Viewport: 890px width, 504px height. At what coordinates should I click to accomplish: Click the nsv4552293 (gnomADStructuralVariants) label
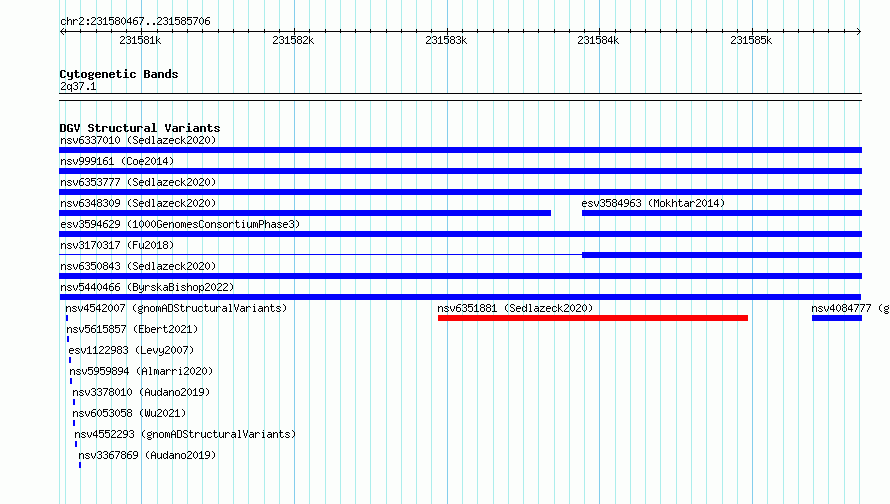coord(185,434)
